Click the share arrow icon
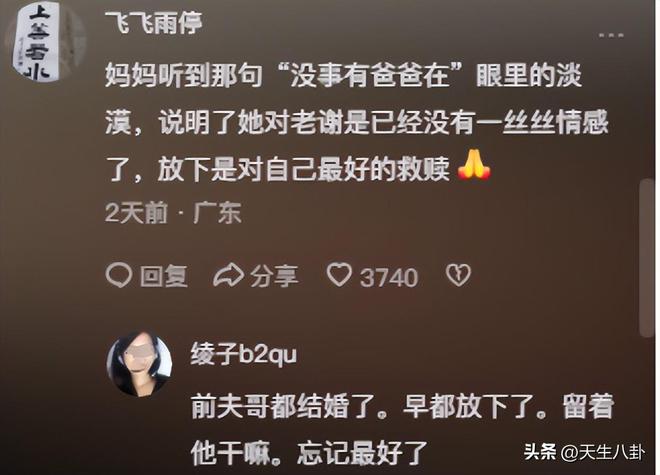This screenshot has width=660, height=475. [229, 276]
